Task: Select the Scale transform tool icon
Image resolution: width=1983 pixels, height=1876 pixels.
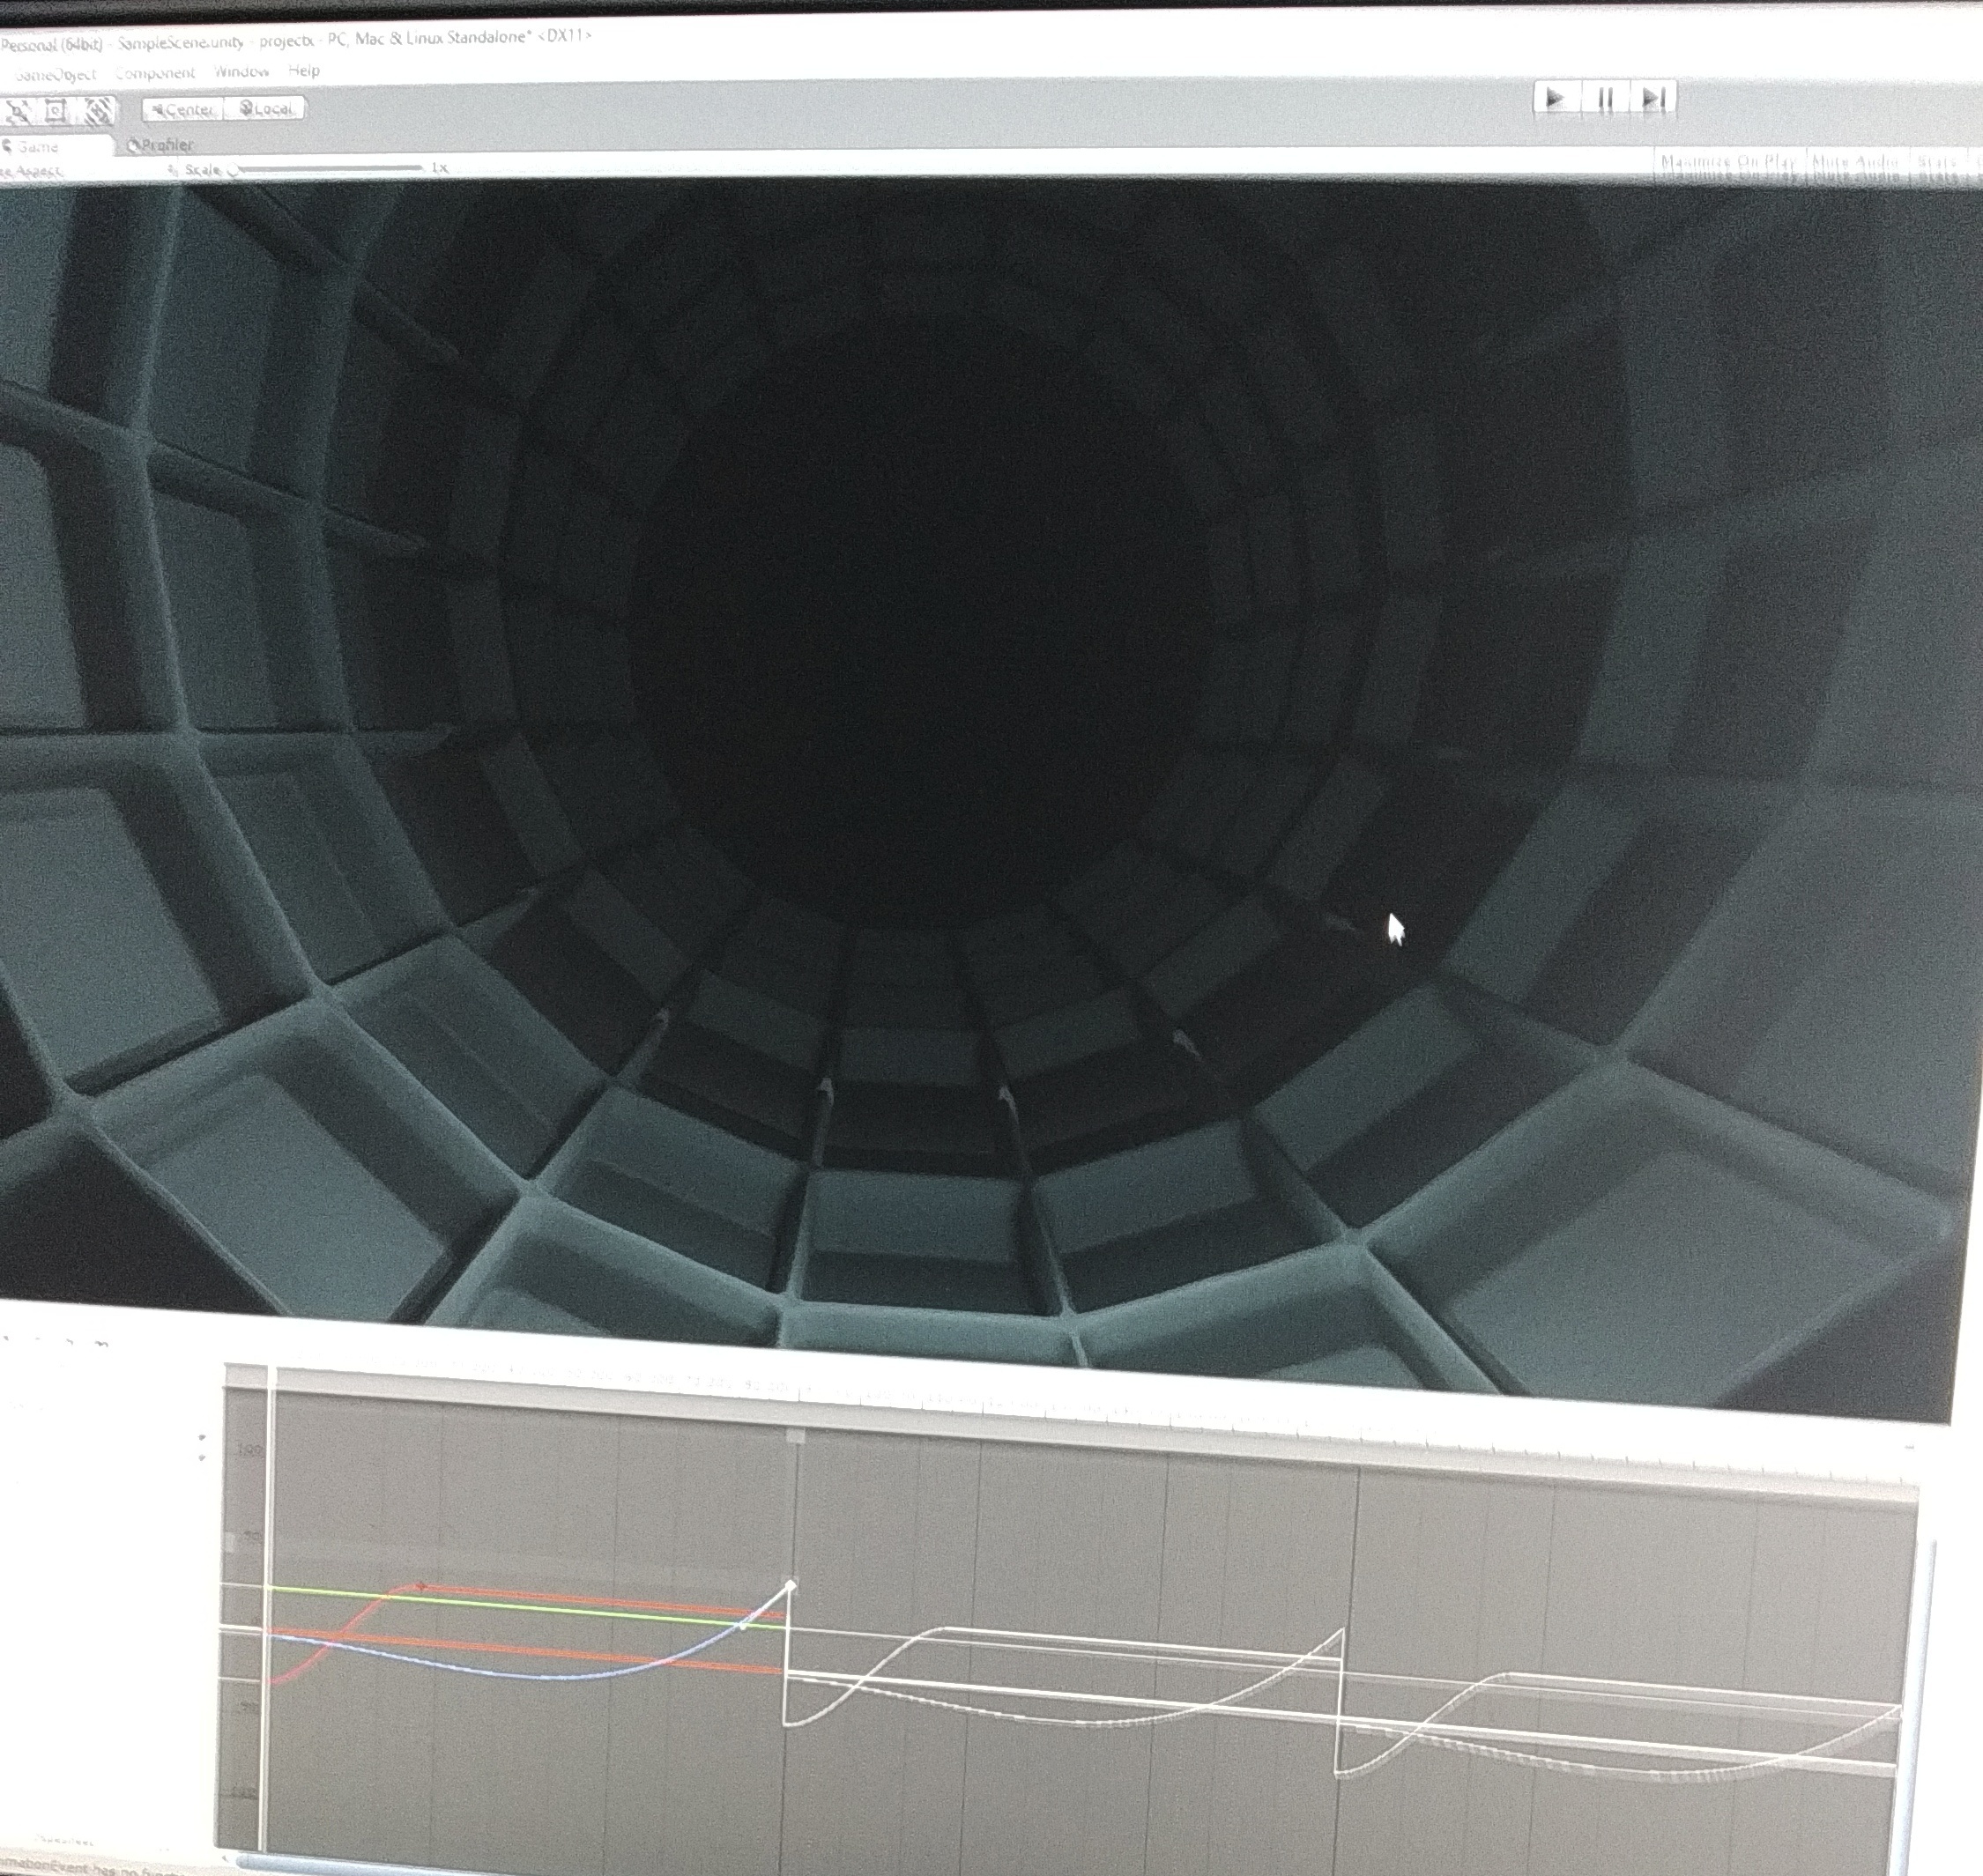Action: [x=18, y=111]
